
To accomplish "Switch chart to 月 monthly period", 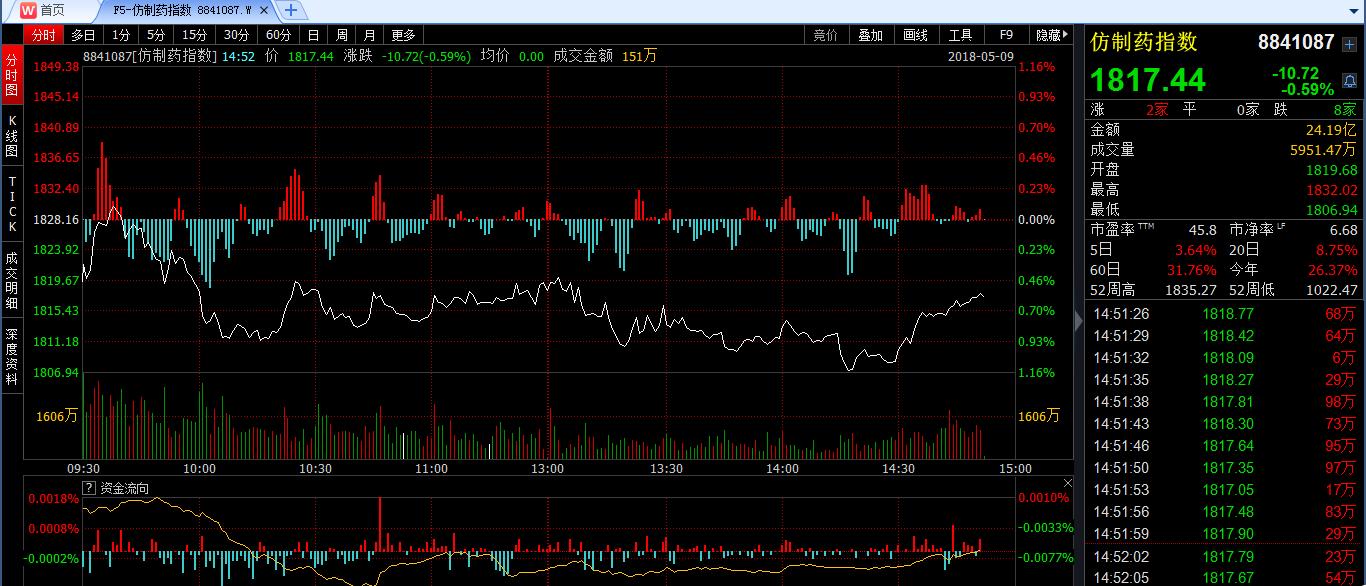I will click(370, 35).
